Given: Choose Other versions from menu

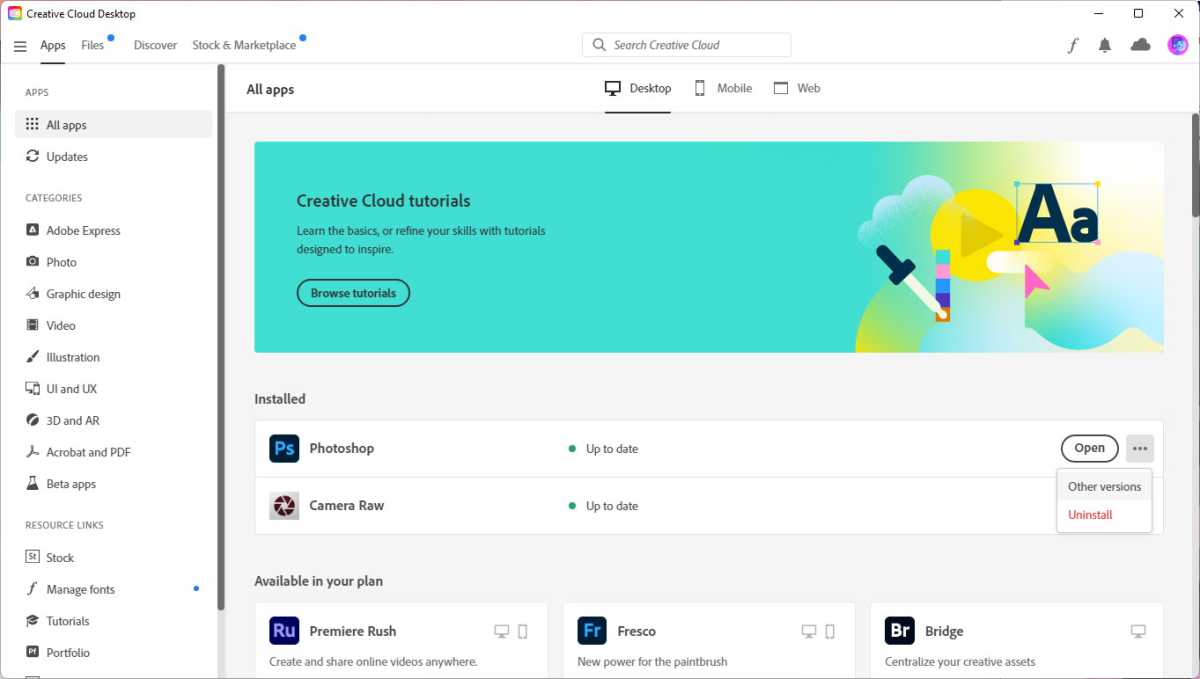Looking at the screenshot, I should tap(1104, 487).
